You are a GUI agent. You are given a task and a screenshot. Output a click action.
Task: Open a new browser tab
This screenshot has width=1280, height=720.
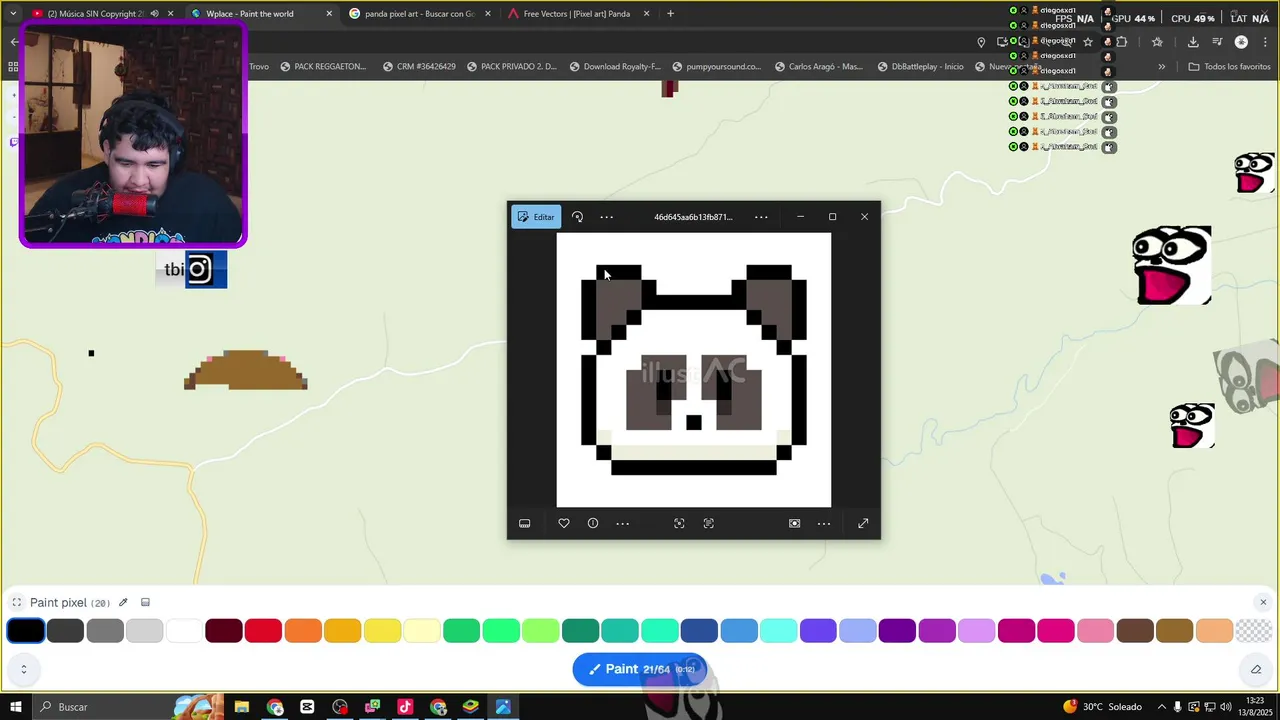670,14
